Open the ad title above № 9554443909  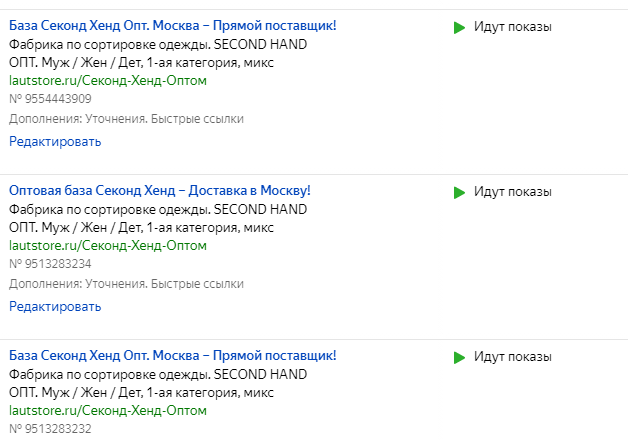(172, 25)
